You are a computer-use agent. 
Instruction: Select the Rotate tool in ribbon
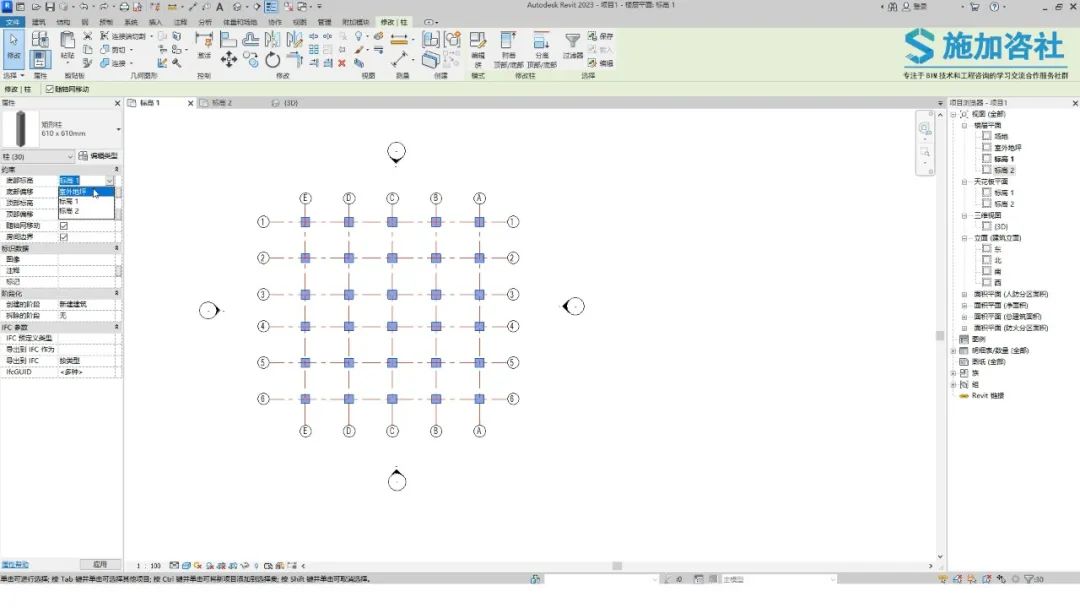pyautogui.click(x=273, y=60)
